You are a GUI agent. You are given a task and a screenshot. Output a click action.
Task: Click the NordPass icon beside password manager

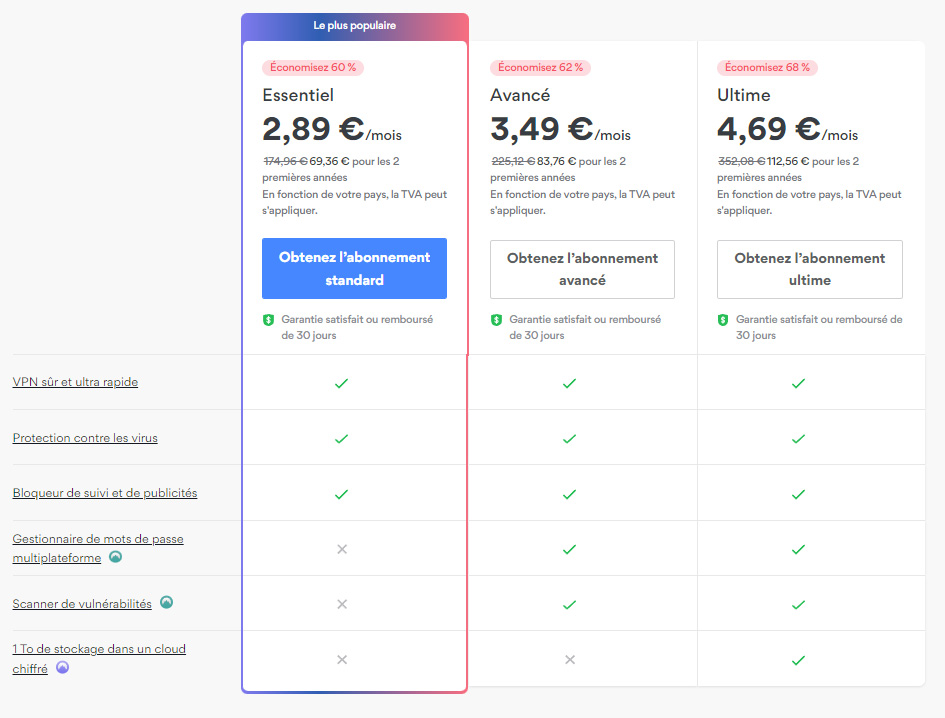pyautogui.click(x=116, y=556)
